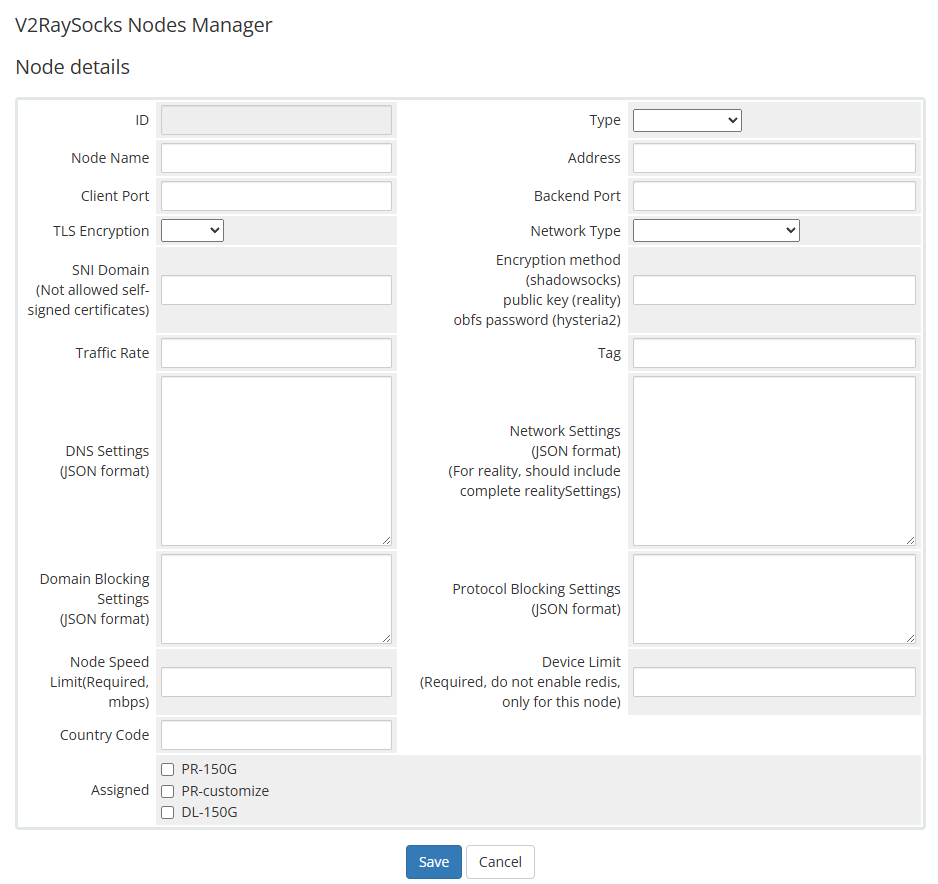
Task: Select the Tag input field
Action: coord(774,353)
